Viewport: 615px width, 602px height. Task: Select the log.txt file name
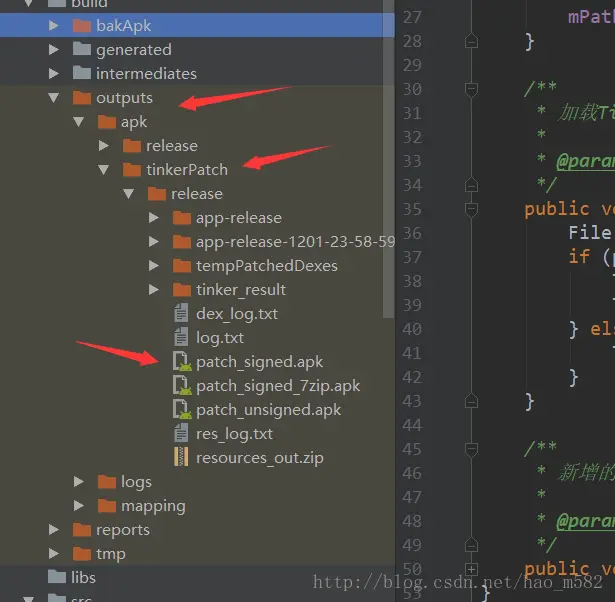pyautogui.click(x=220, y=338)
